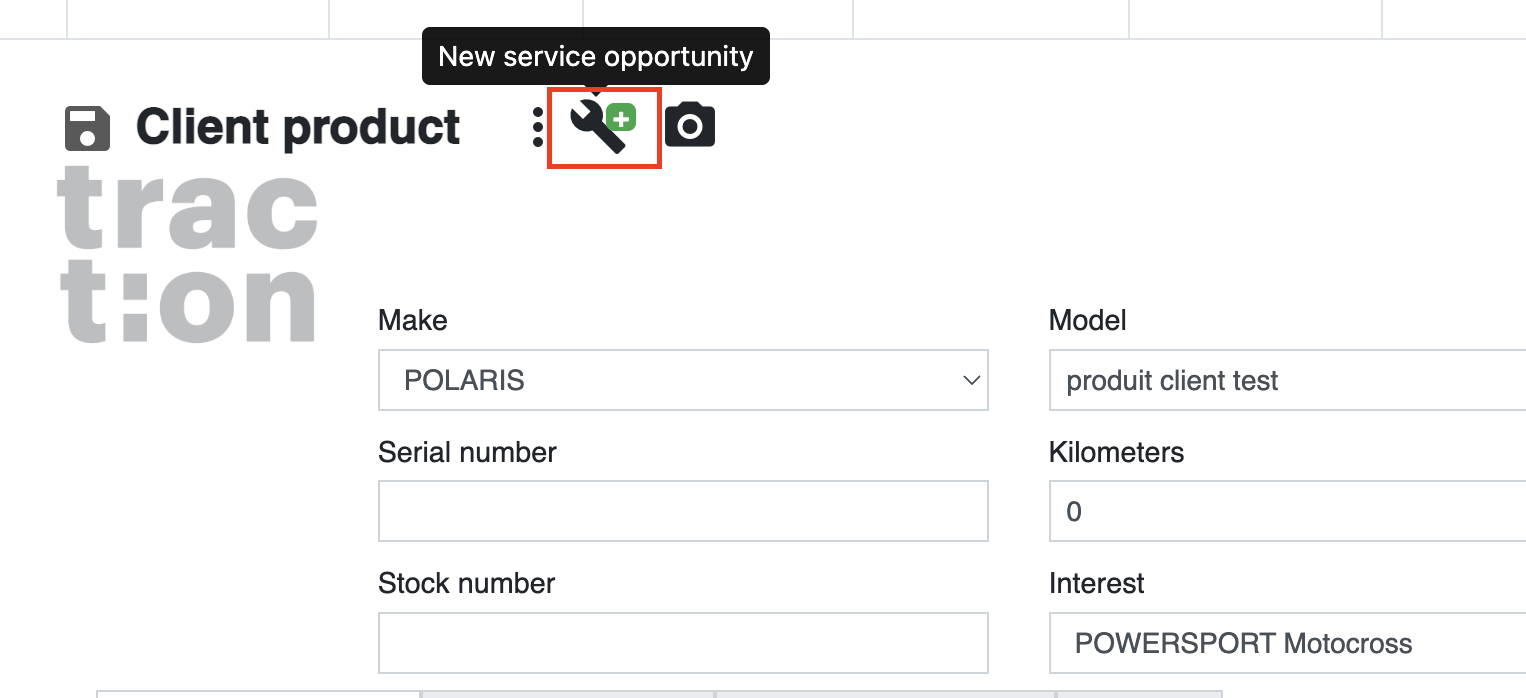
Task: Click into the empty Serial number field
Action: point(683,511)
